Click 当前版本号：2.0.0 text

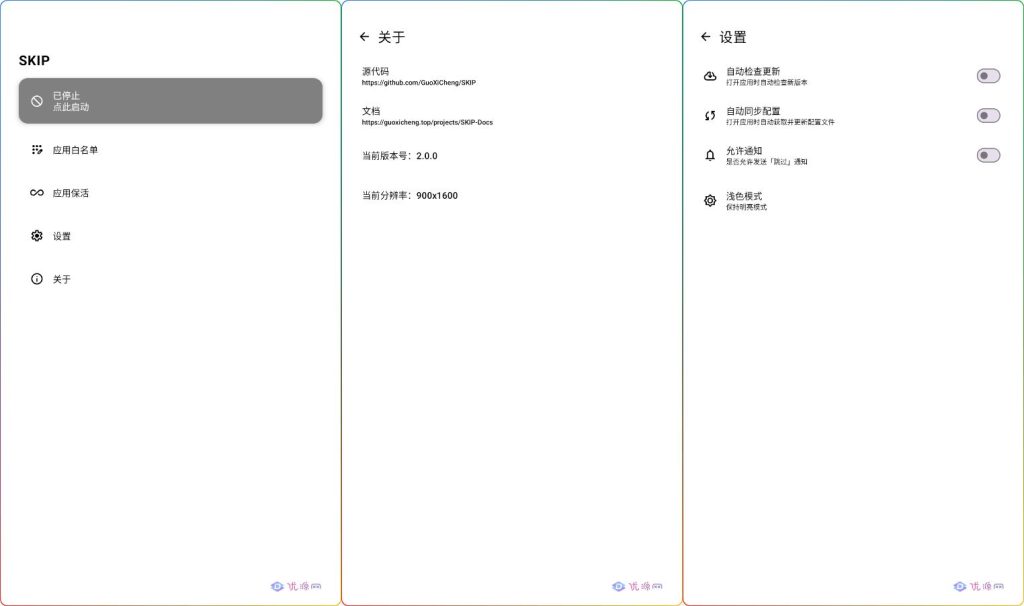tap(400, 156)
